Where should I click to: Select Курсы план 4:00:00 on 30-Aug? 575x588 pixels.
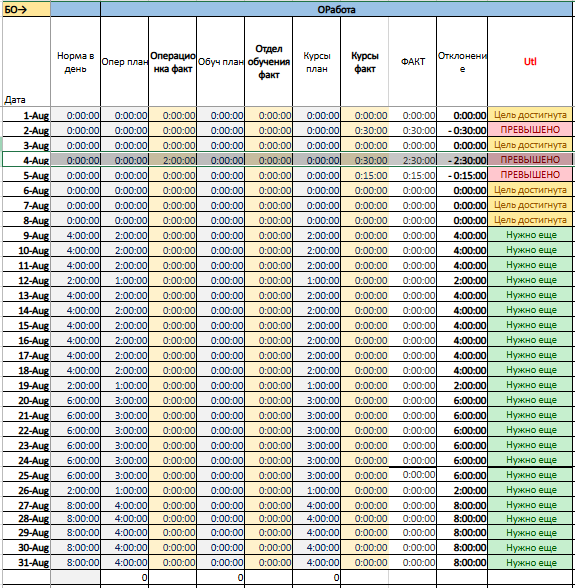317,548
